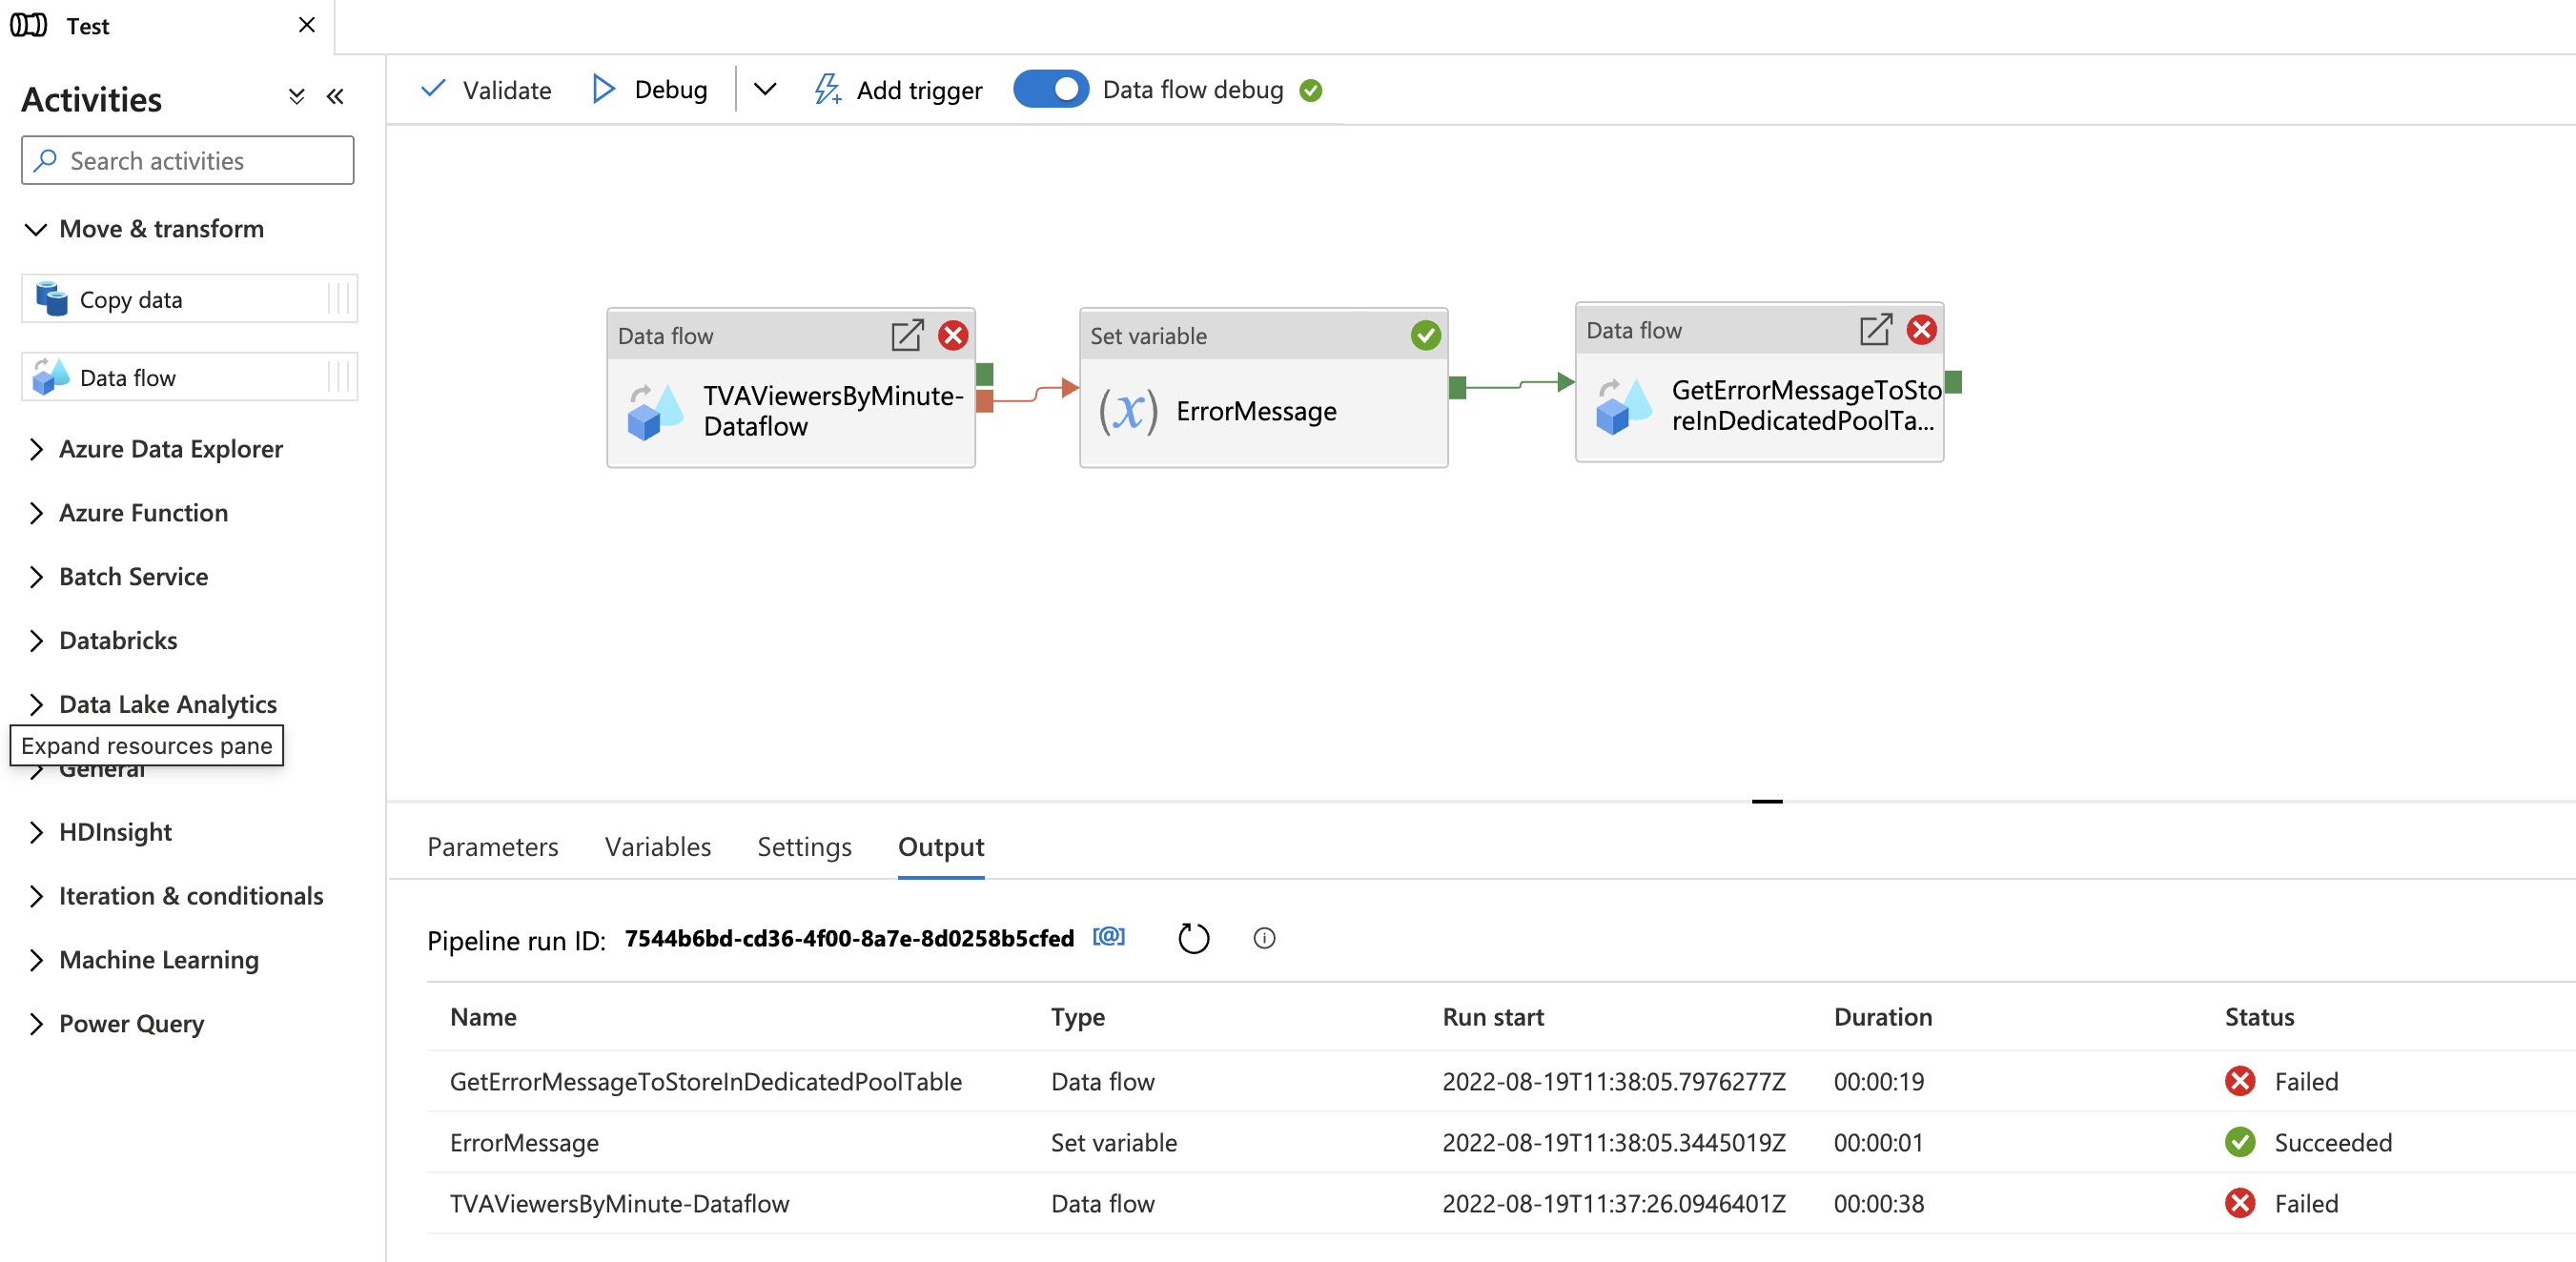Select the GetErrorMessageToStoreInDedicatedPoolTable activity node
The height and width of the screenshot is (1262, 2576).
pyautogui.click(x=1760, y=382)
